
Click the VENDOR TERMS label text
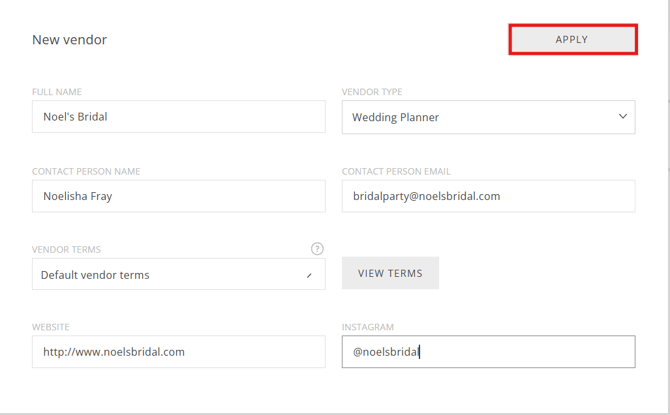66,249
